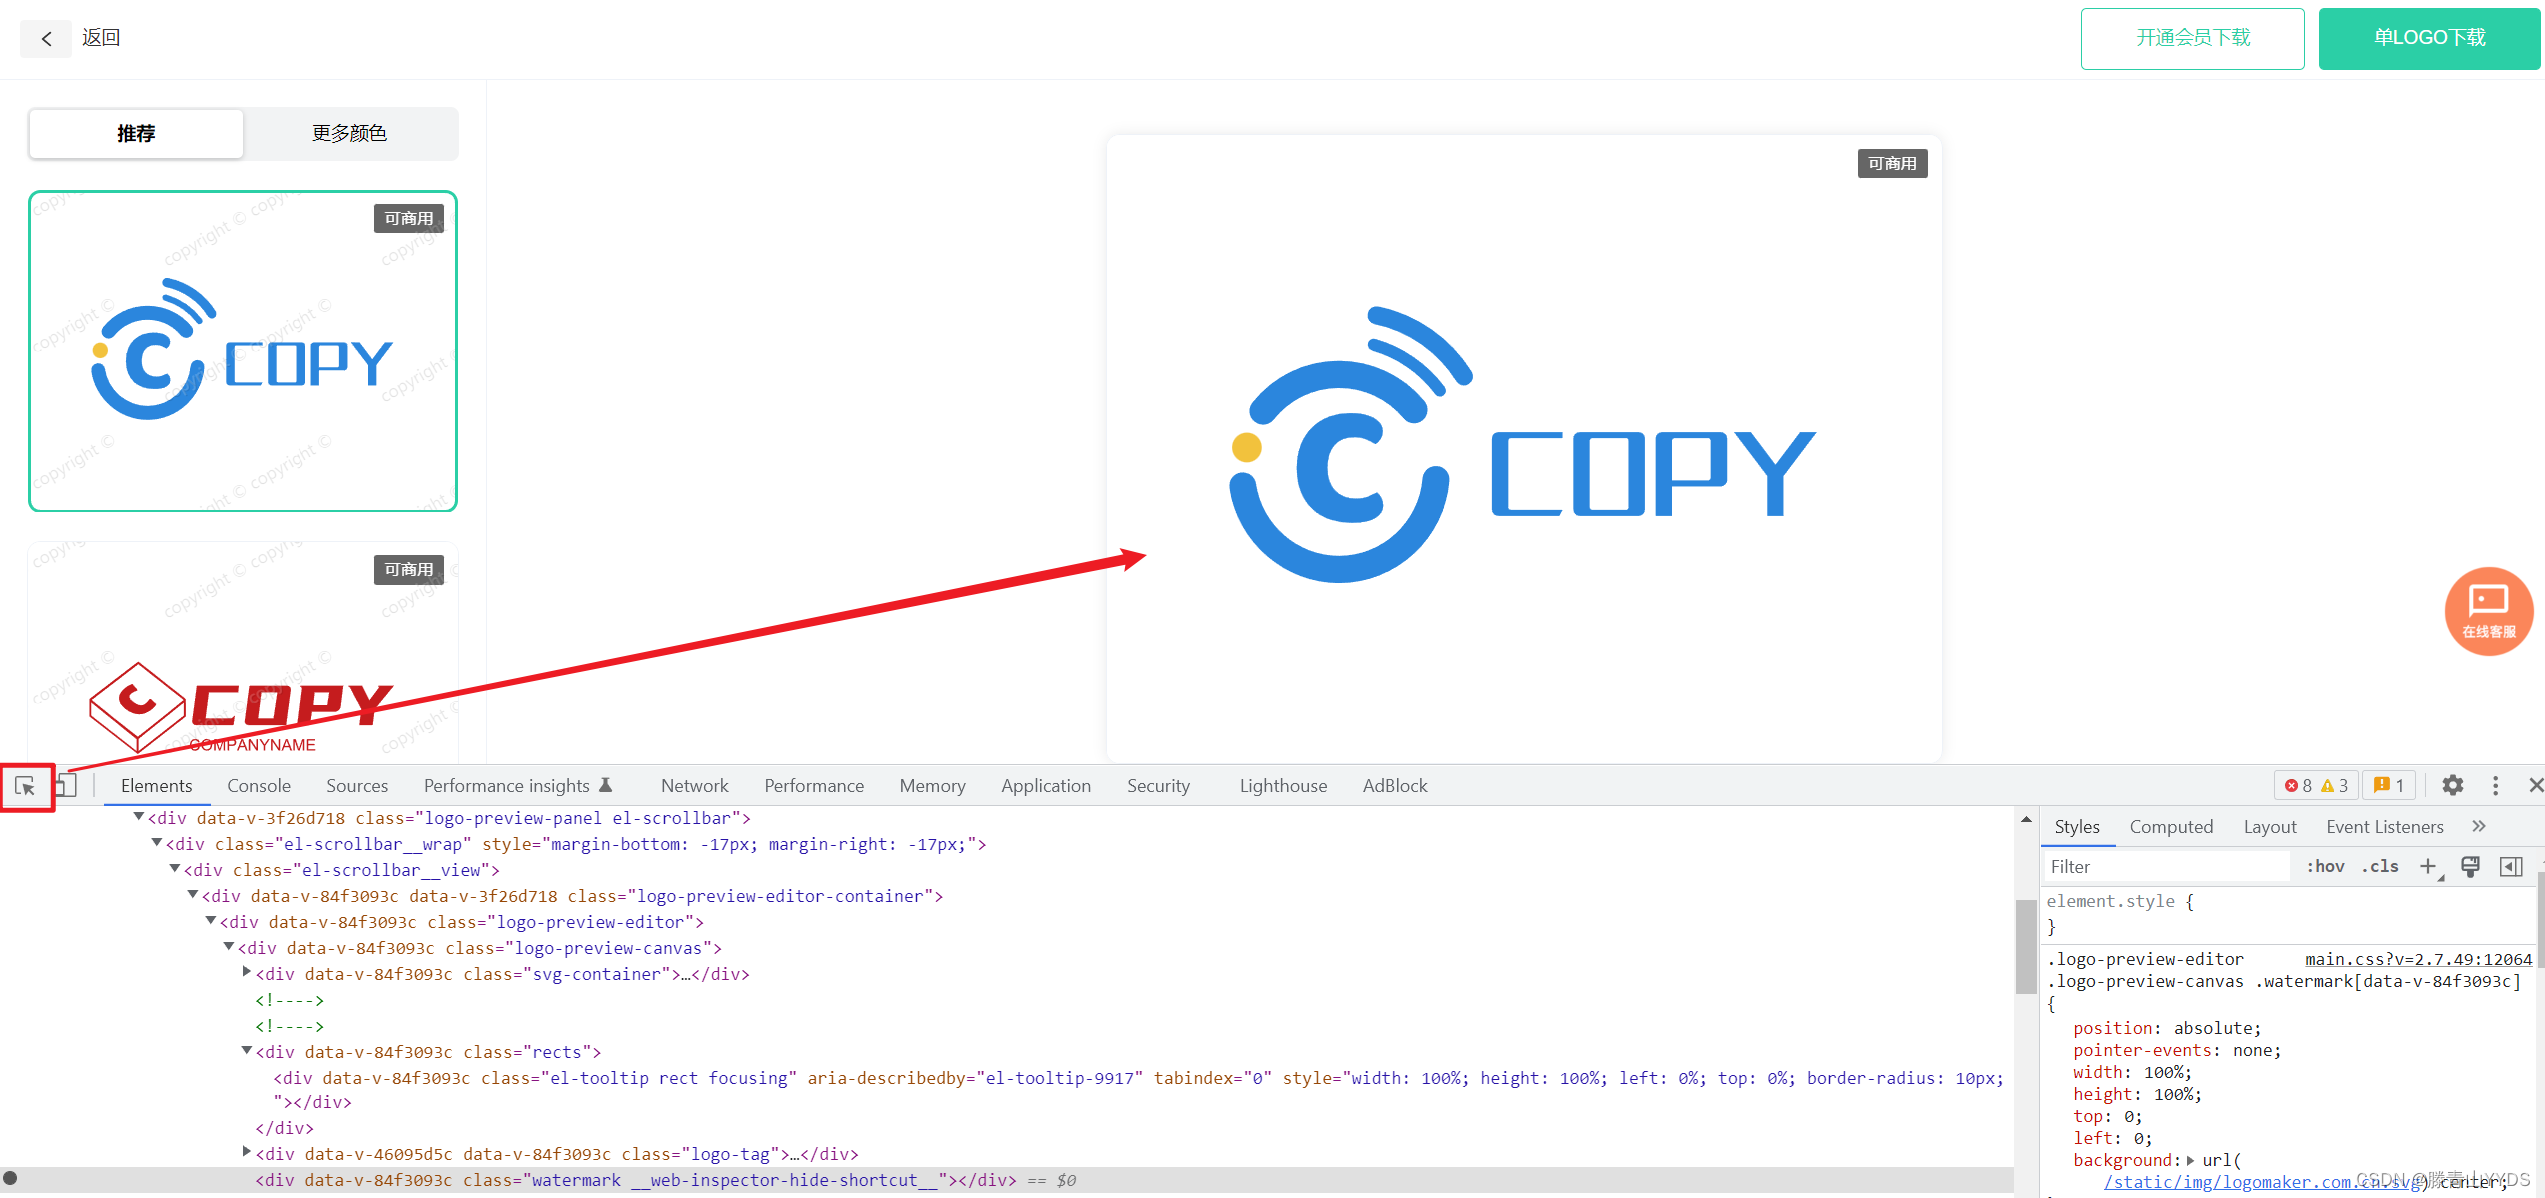Image resolution: width=2545 pixels, height=1198 pixels.
Task: Open the 更多颜色 tab
Action: [349, 134]
